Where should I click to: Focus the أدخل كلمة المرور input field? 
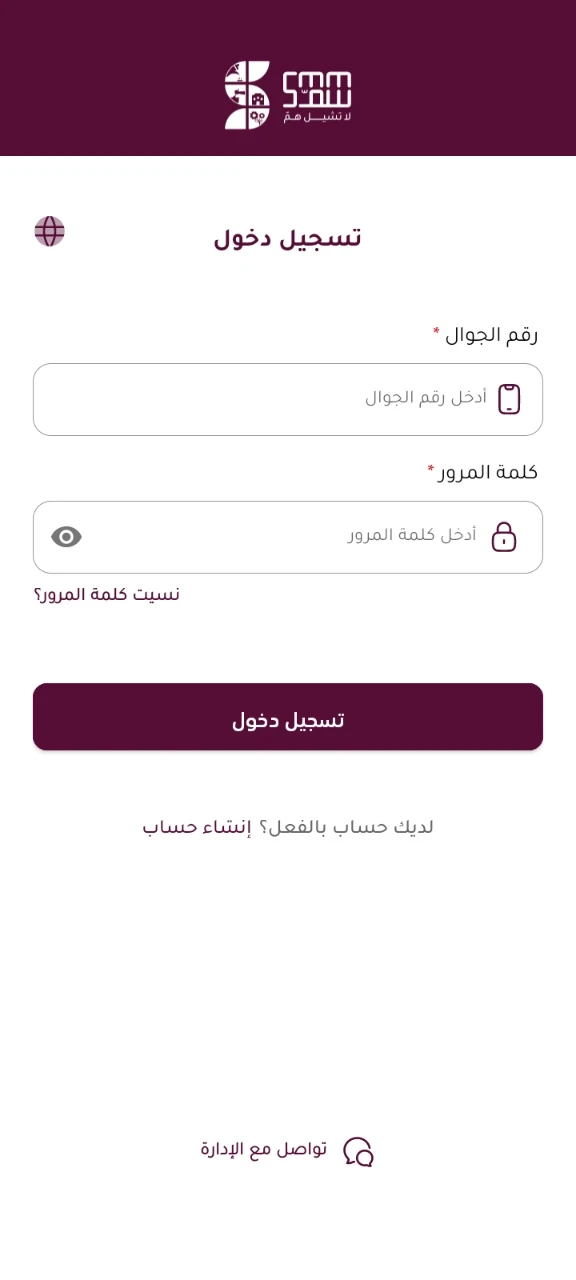point(288,537)
